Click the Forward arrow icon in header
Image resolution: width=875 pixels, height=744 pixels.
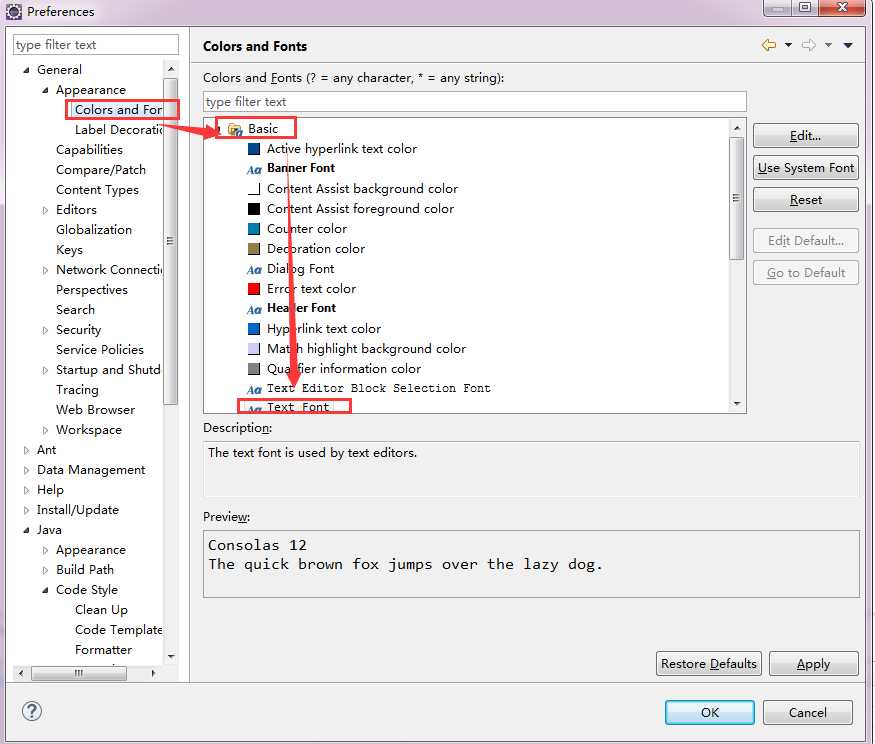click(809, 45)
